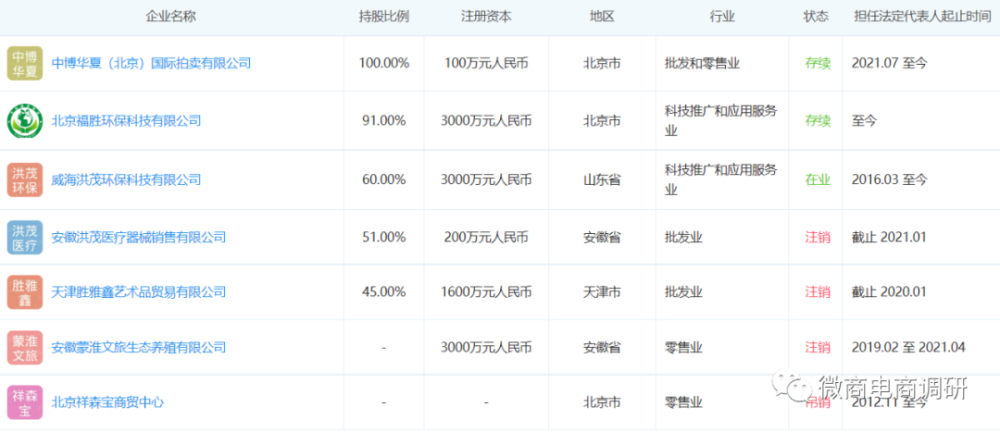Viewport: 1000px width, 432px height.
Task: Click the 行业 column header
Action: click(722, 17)
